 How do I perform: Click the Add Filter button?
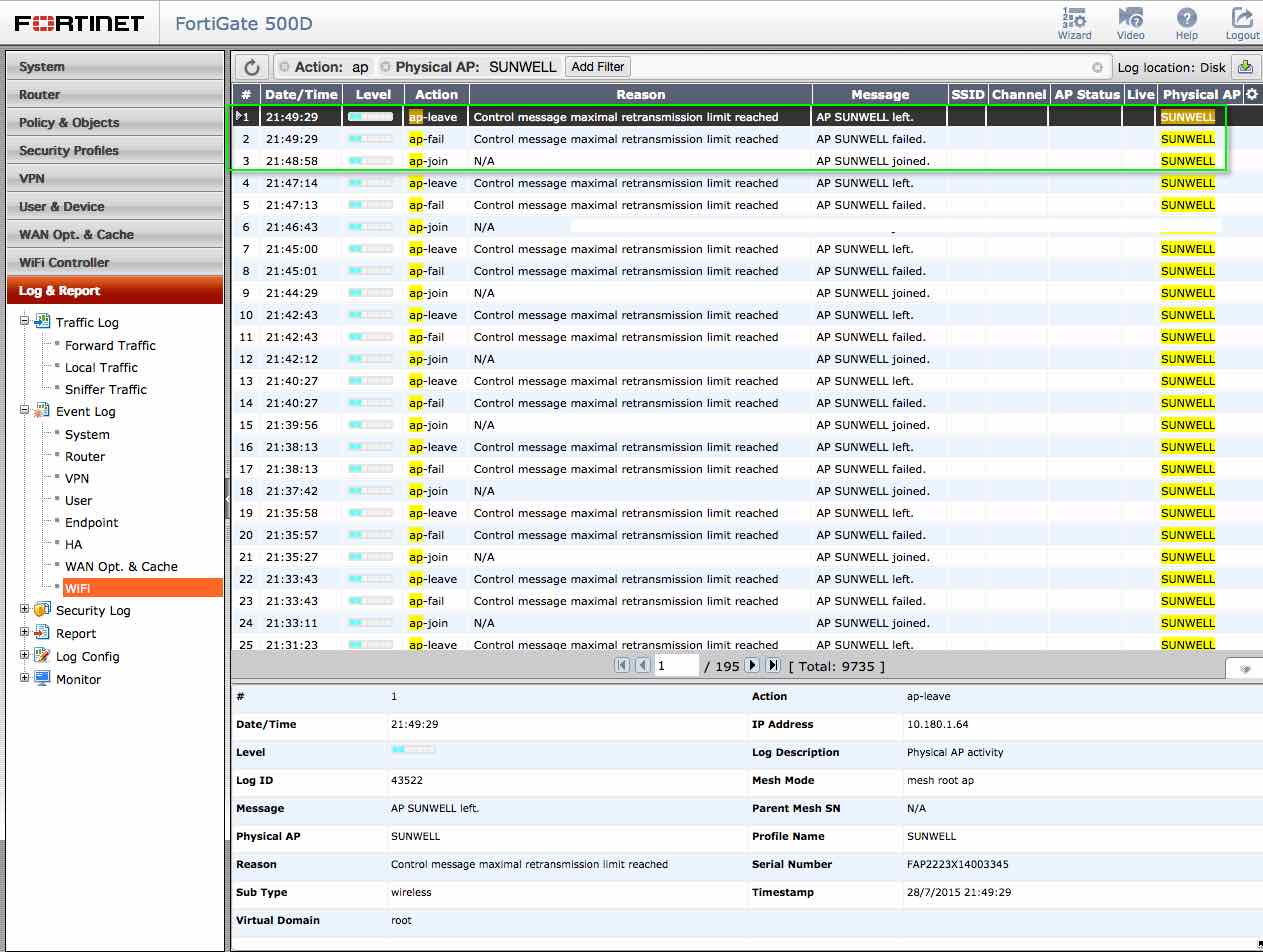[x=597, y=67]
